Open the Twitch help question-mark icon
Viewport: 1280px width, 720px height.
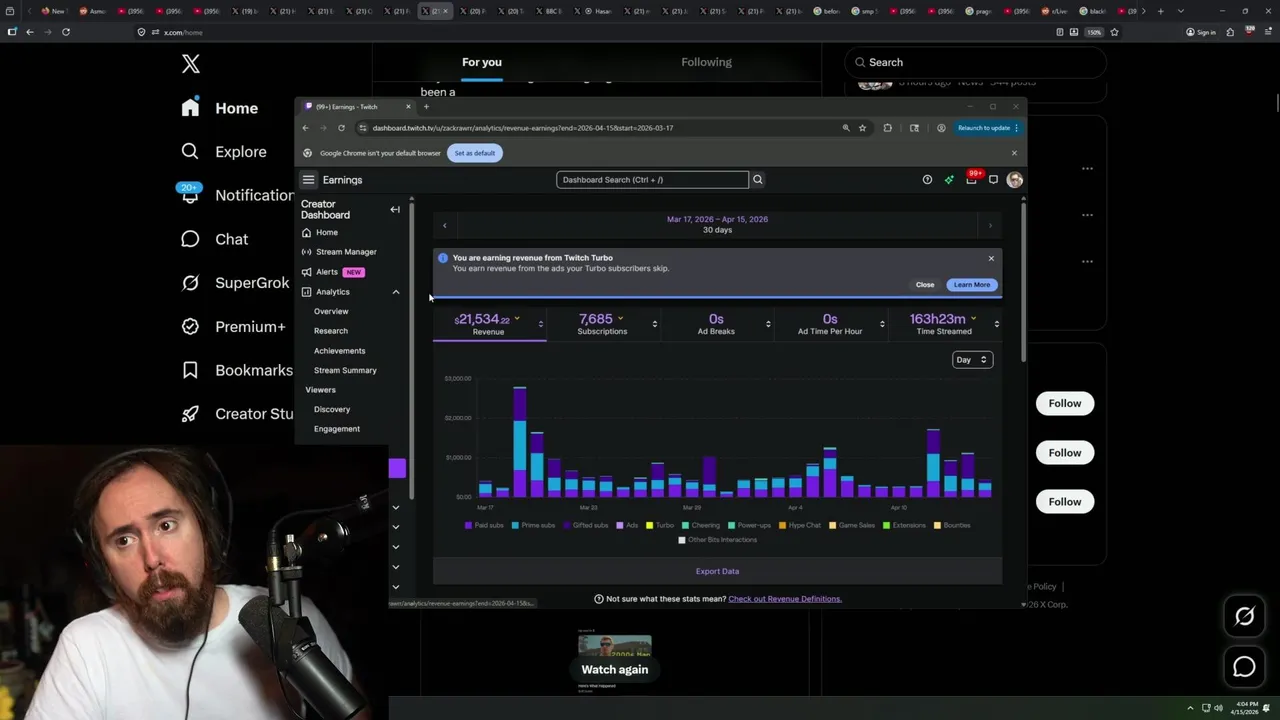927,180
